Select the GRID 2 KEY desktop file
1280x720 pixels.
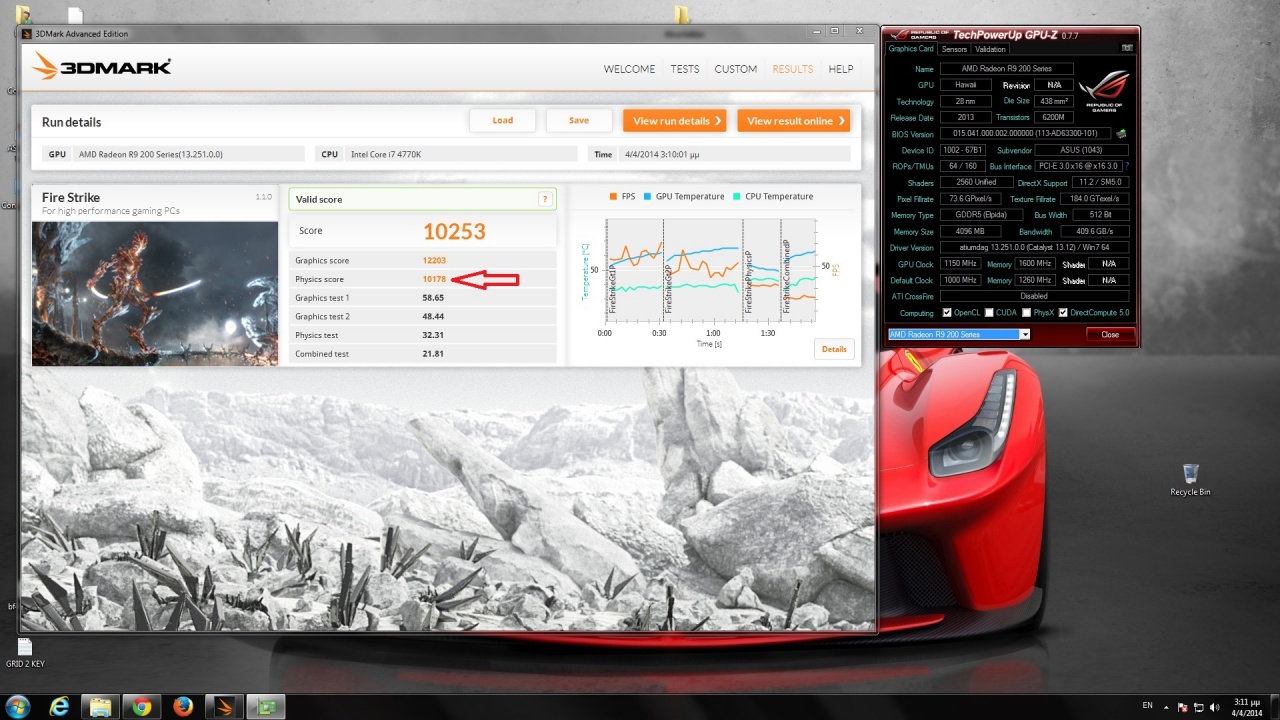[x=25, y=653]
